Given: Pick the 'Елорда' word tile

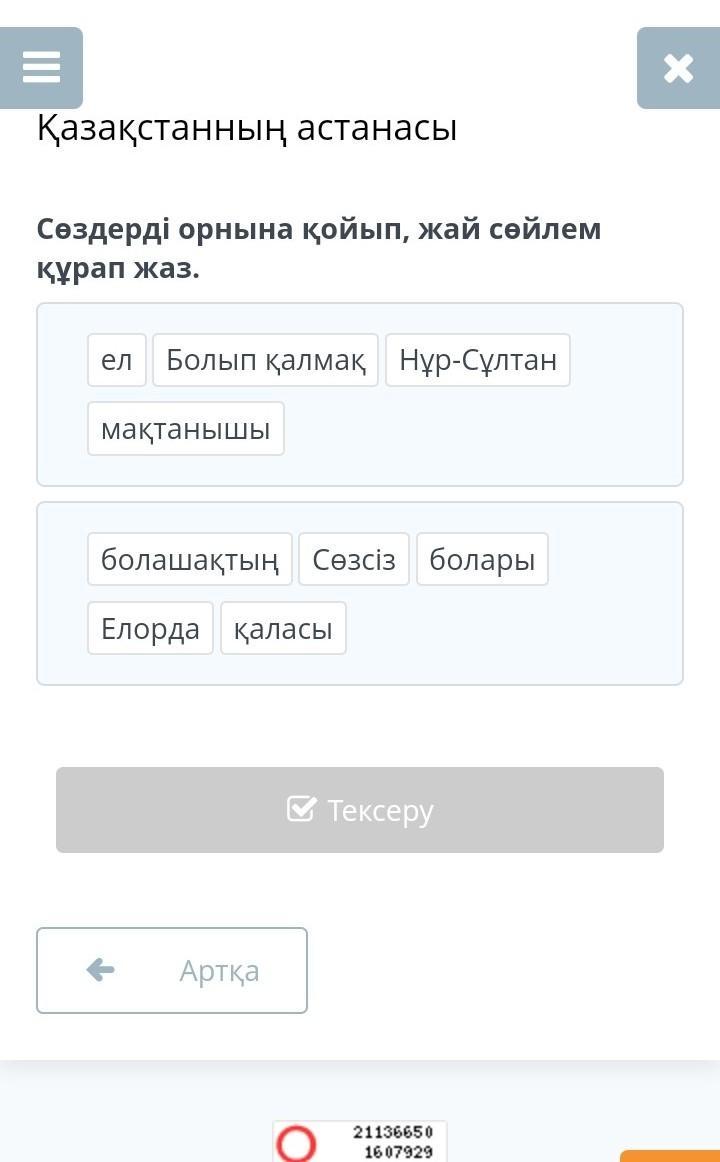Looking at the screenshot, I should [150, 628].
